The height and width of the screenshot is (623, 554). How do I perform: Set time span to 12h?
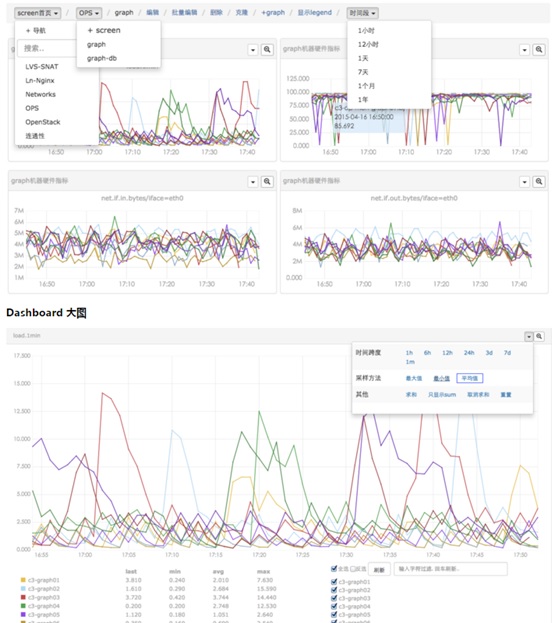(447, 353)
